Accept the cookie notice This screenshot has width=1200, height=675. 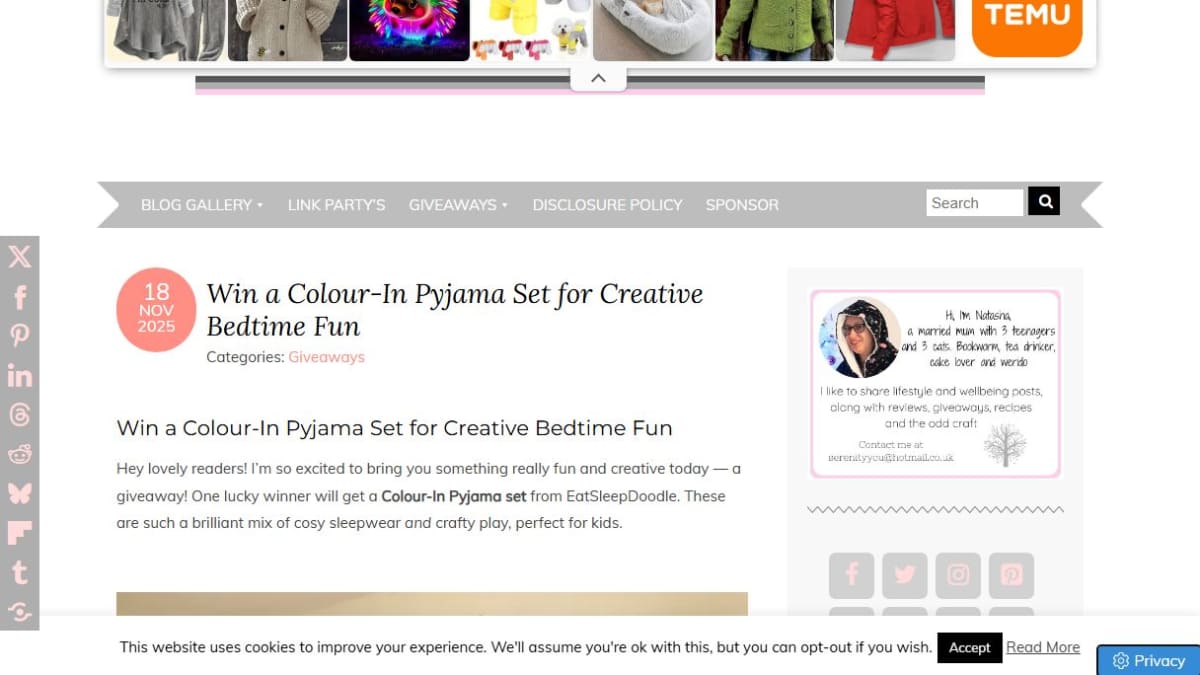tap(969, 647)
